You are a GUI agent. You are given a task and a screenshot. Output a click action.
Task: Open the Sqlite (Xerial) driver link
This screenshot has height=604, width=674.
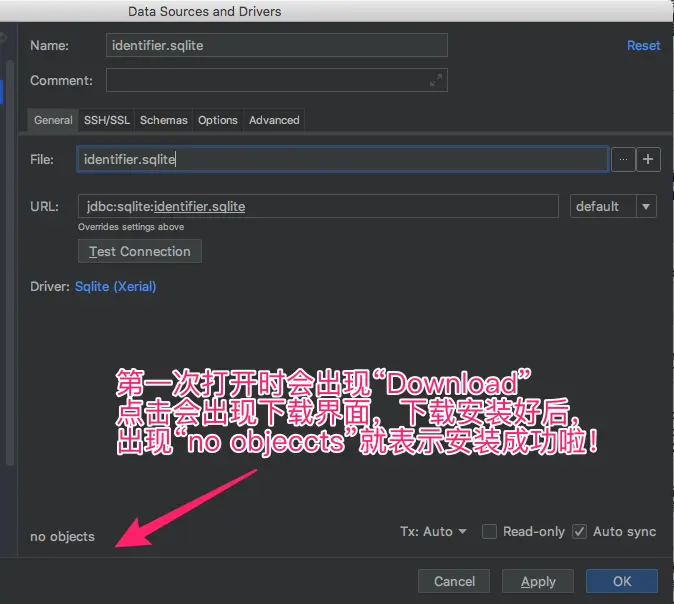(116, 286)
